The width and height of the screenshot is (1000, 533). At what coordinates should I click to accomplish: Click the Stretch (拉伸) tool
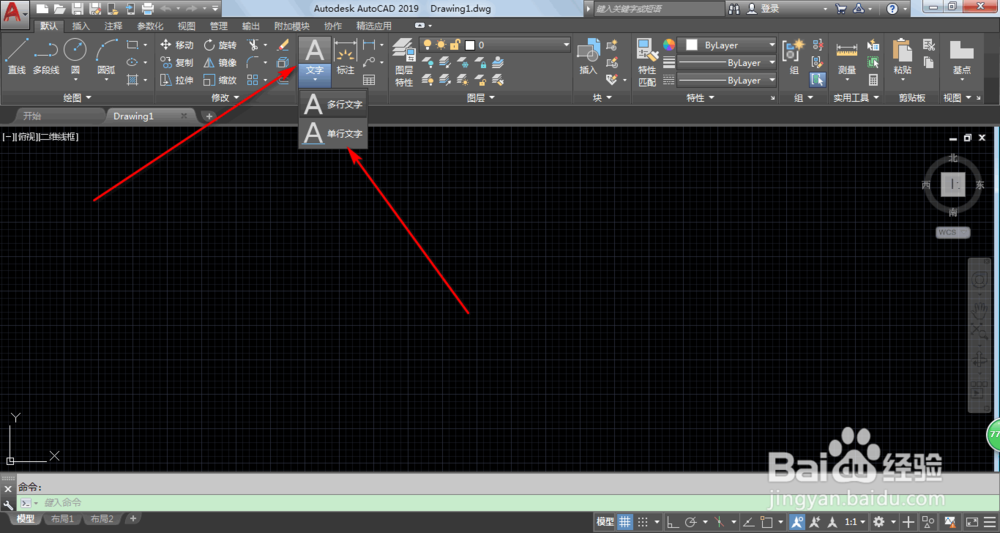pos(176,80)
